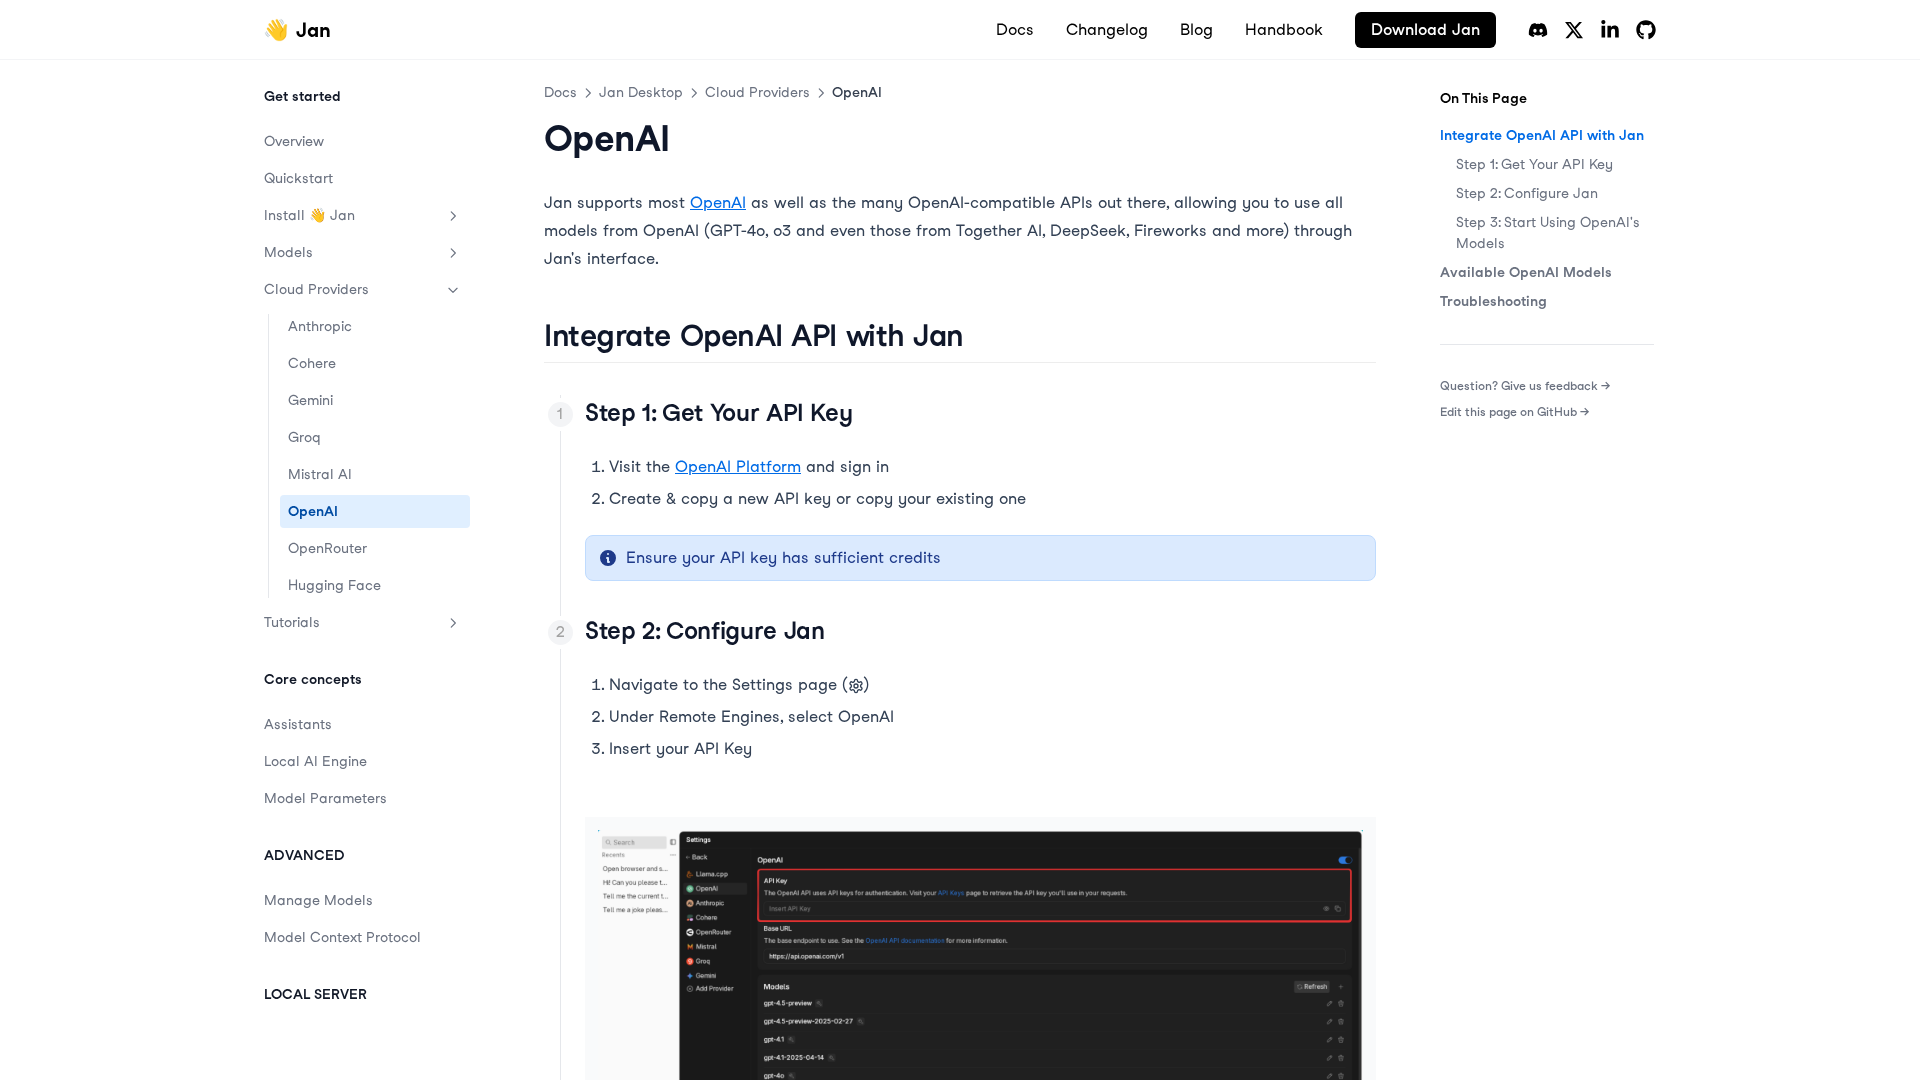
Task: Open the Changelog menu item
Action: (1106, 30)
